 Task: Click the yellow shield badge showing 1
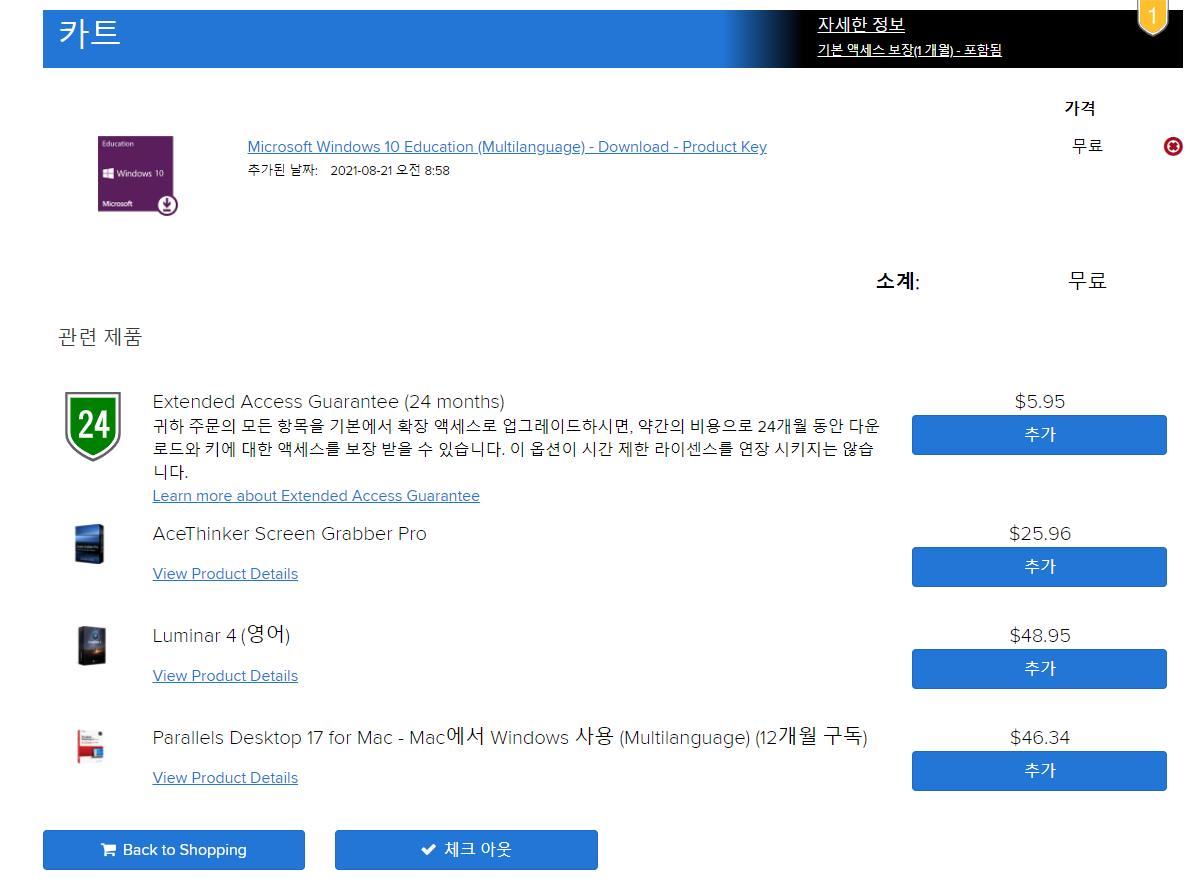point(1152,17)
